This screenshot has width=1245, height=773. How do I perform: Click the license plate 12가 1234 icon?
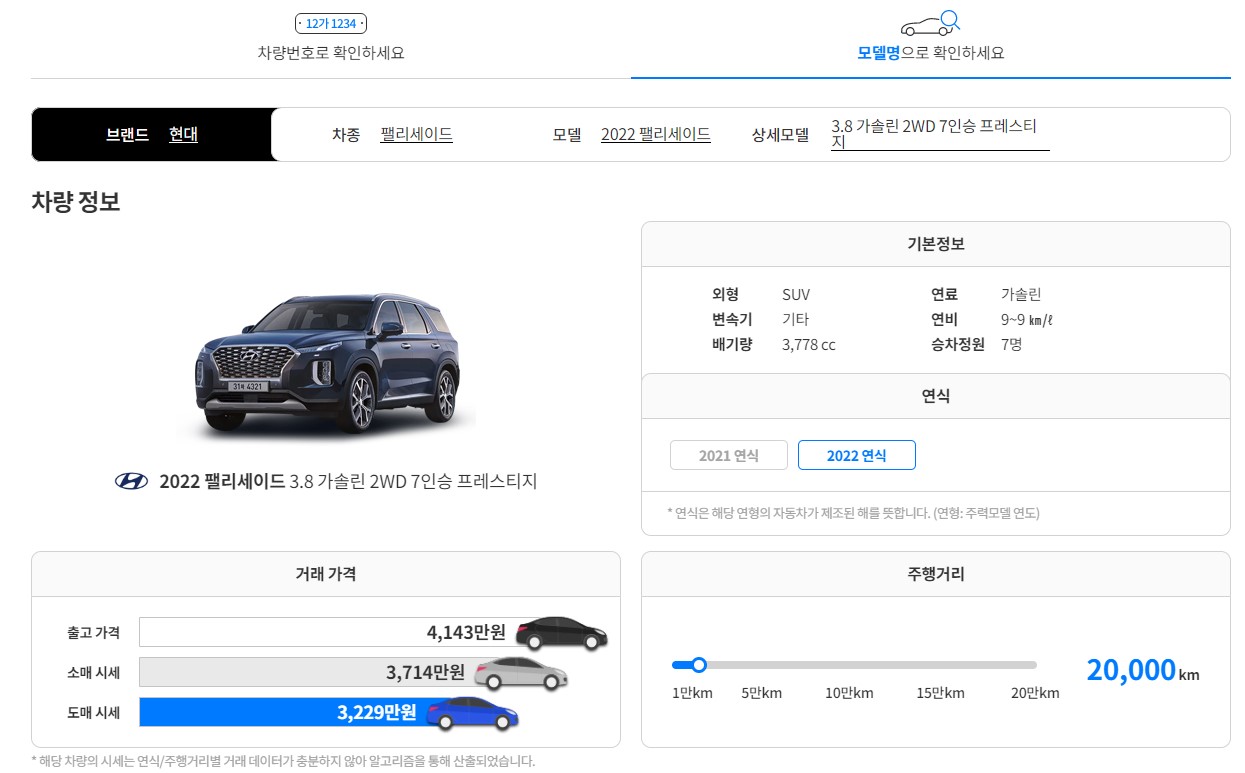point(331,23)
